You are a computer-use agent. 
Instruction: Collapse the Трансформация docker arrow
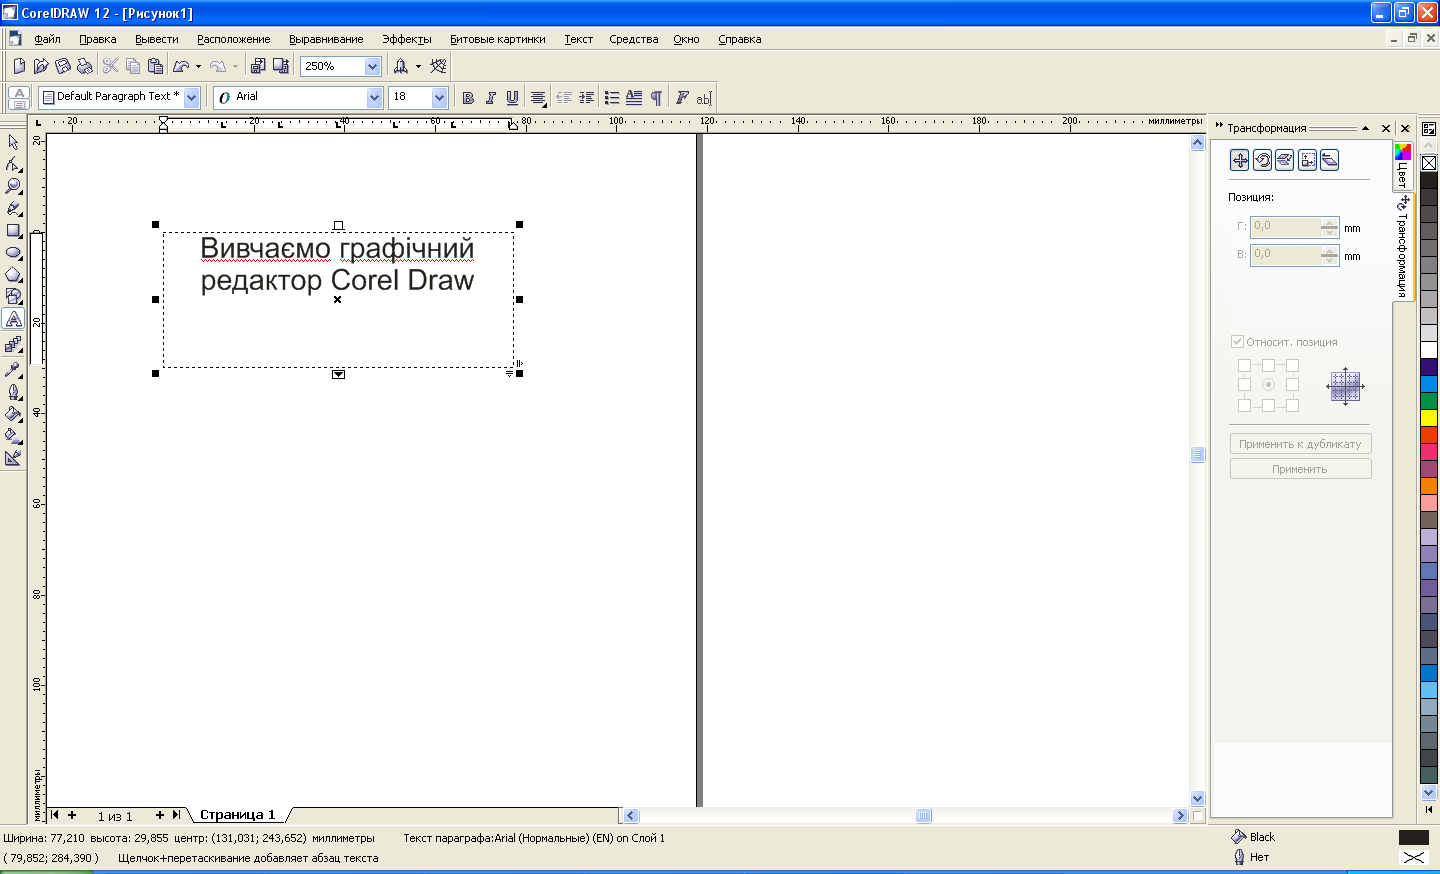pyautogui.click(x=1365, y=128)
